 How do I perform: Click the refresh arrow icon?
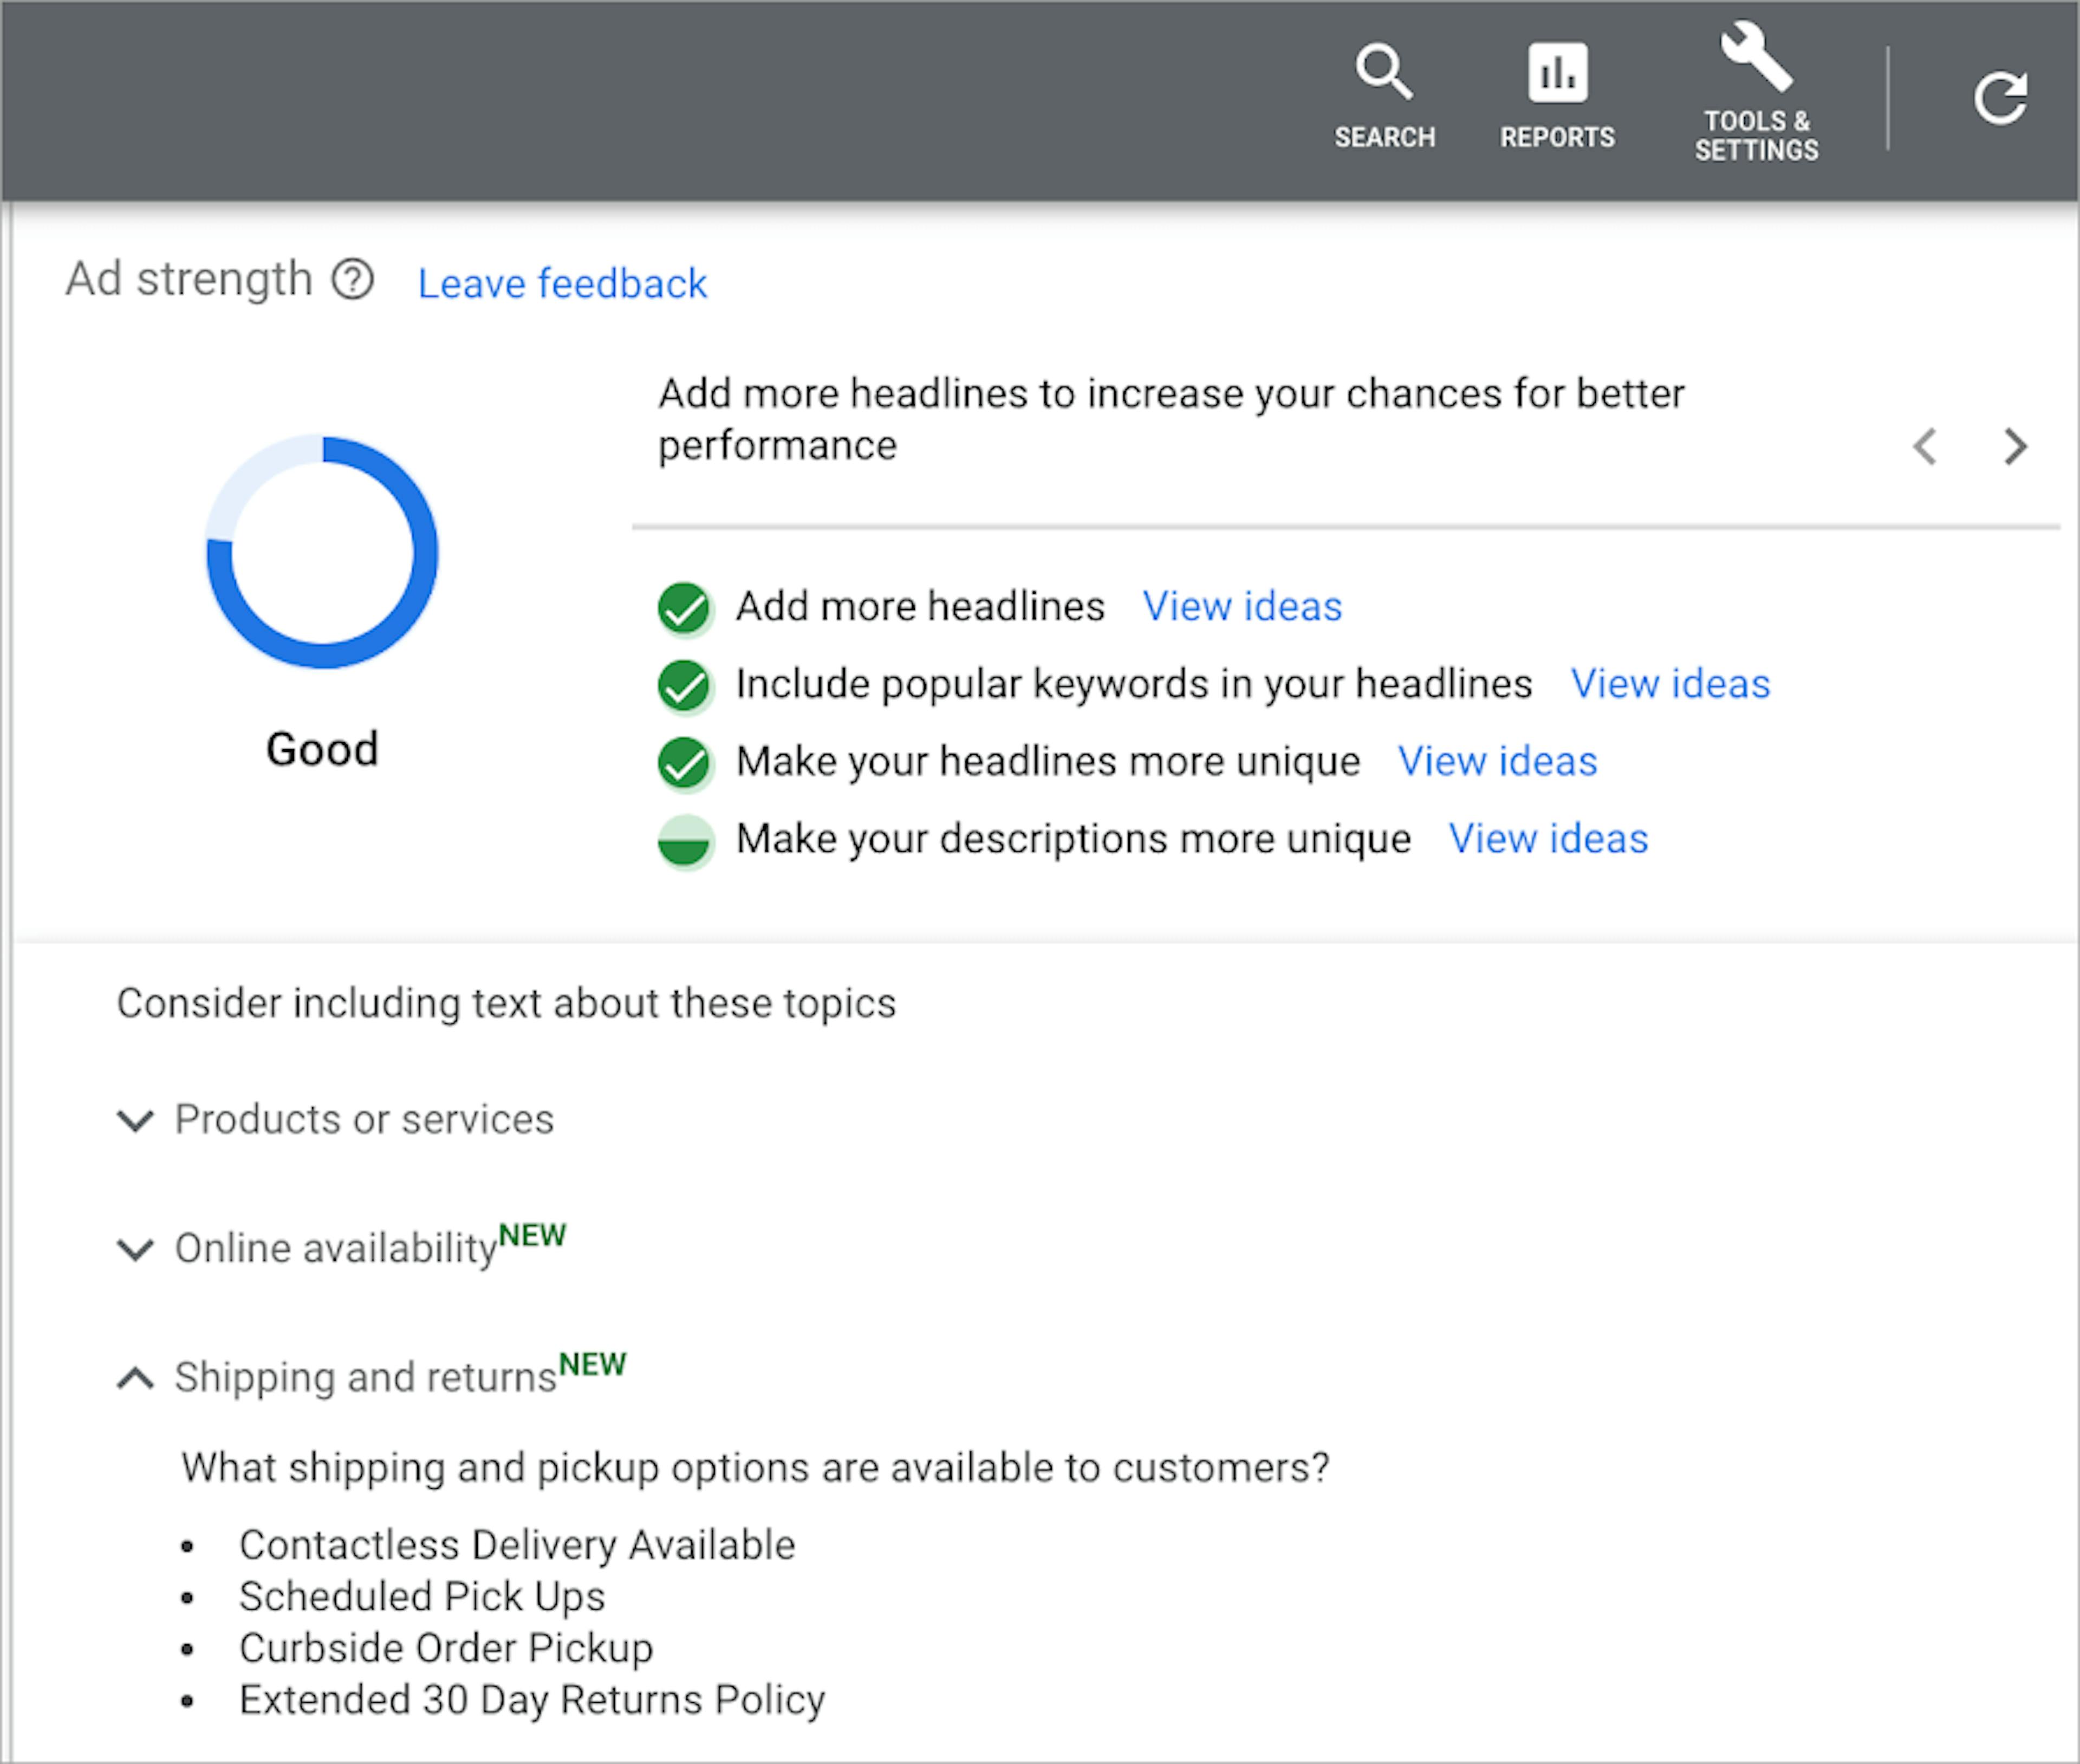click(x=2000, y=98)
